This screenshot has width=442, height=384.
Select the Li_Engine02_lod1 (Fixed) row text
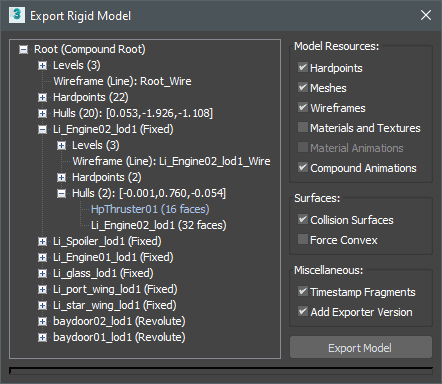113,129
